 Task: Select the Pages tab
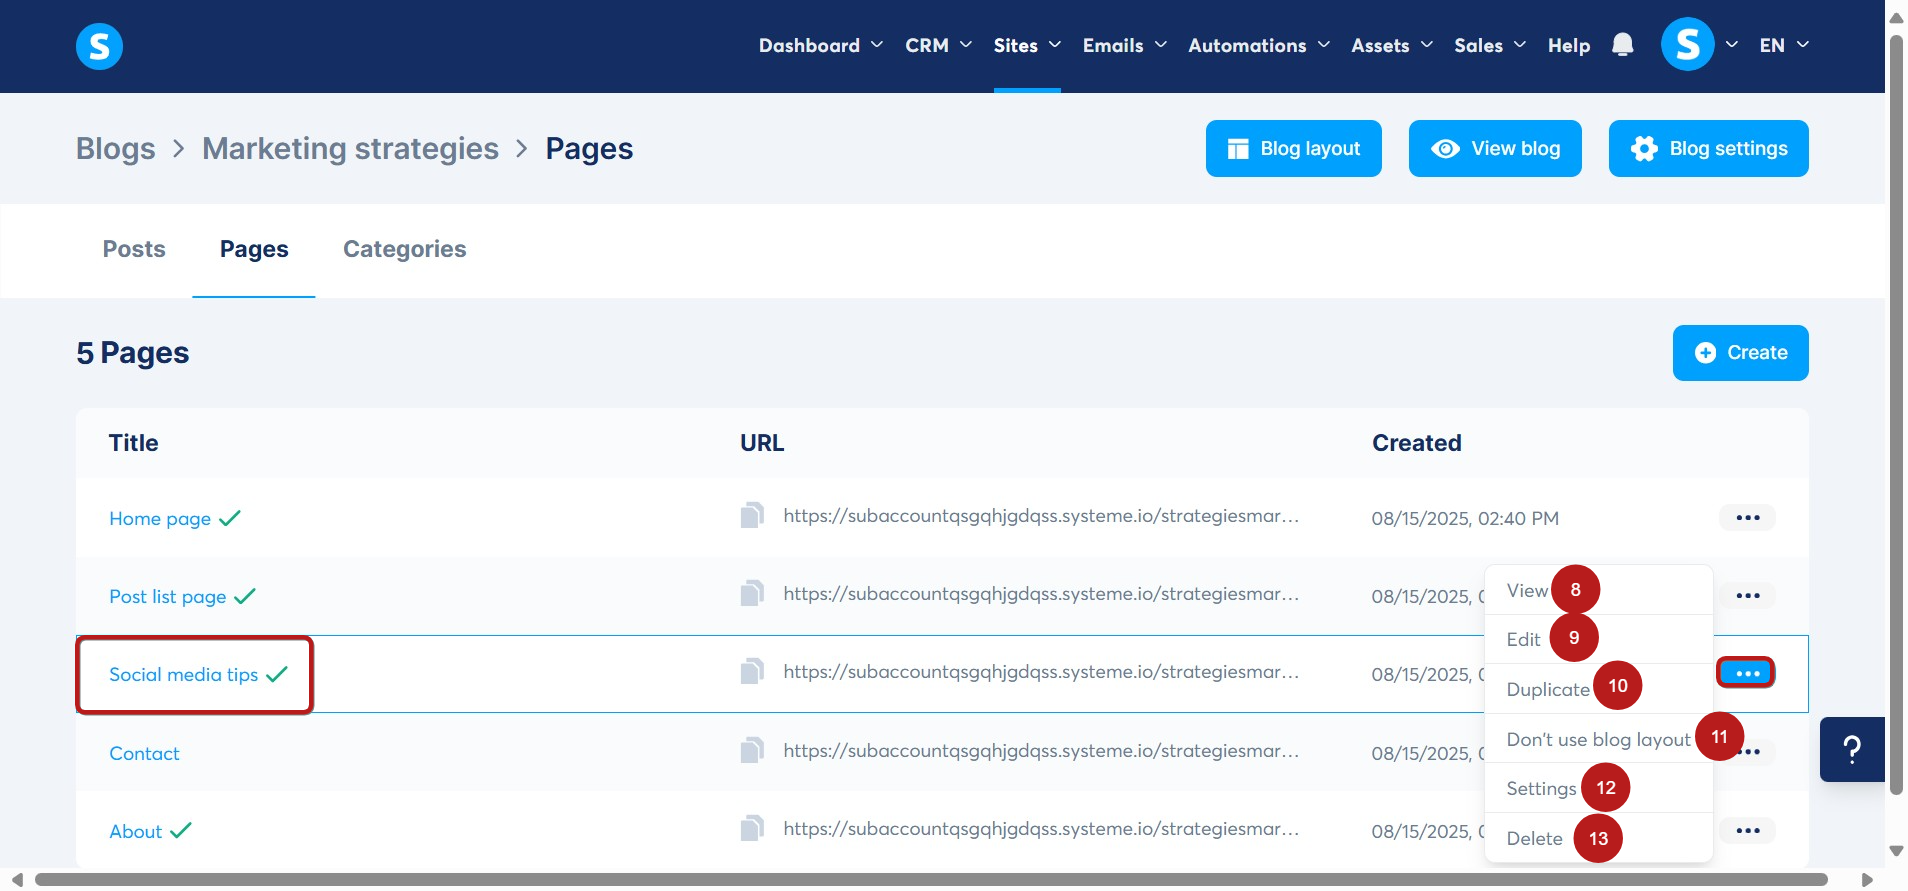[254, 249]
